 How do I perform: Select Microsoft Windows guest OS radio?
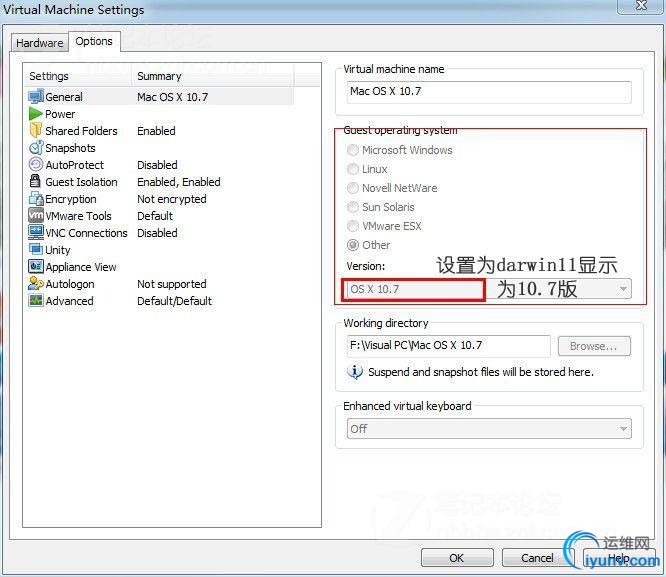[353, 150]
